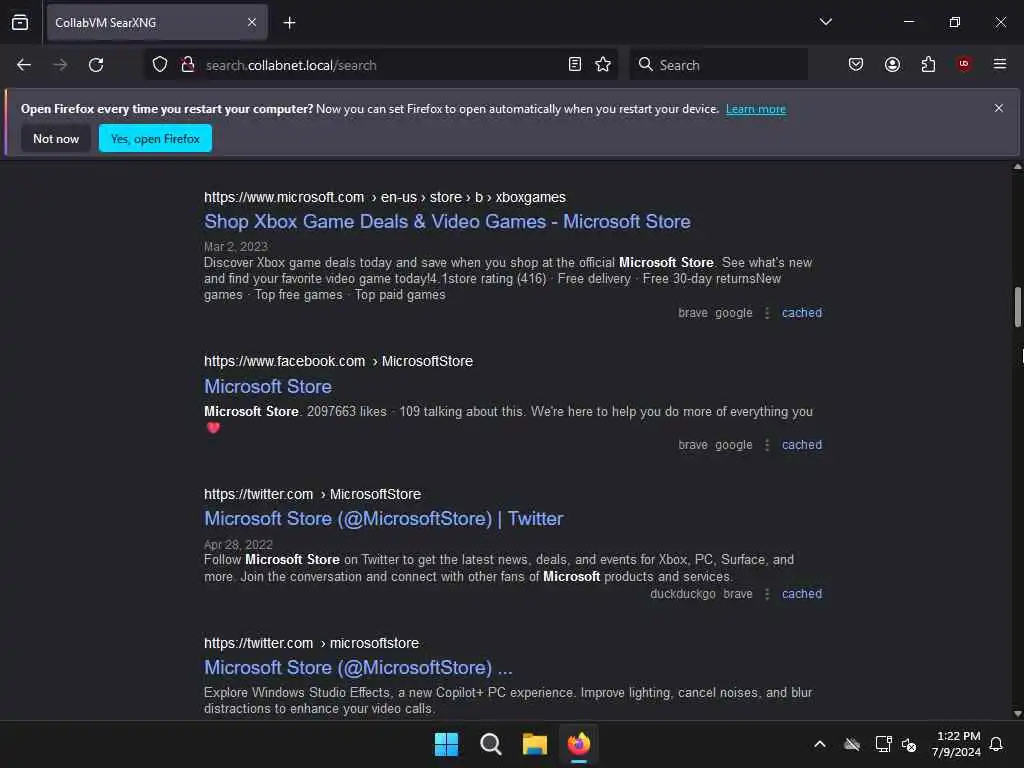Reload the current page
Viewport: 1024px width, 768px height.
[x=96, y=65]
